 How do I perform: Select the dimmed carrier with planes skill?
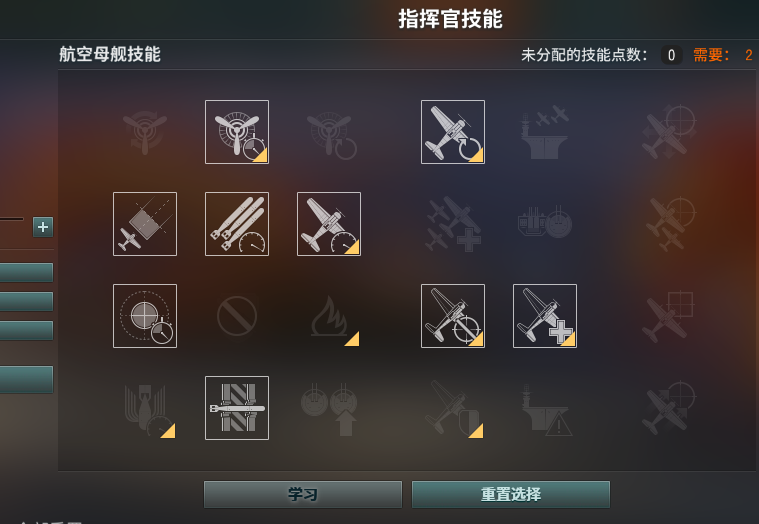545,132
